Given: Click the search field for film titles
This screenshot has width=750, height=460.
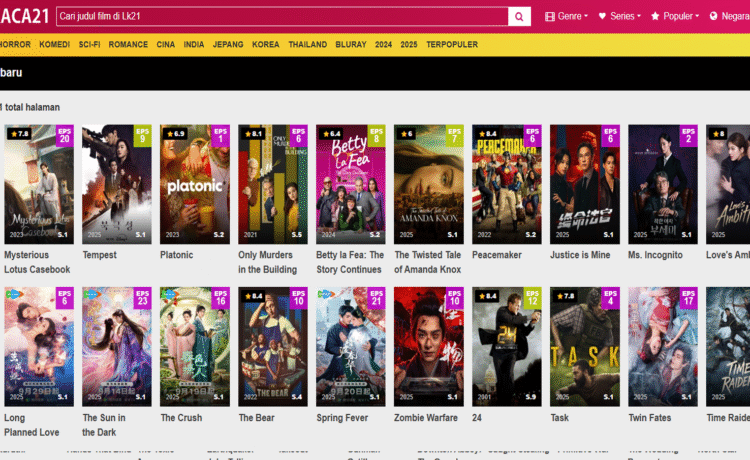Looking at the screenshot, I should (x=280, y=16).
